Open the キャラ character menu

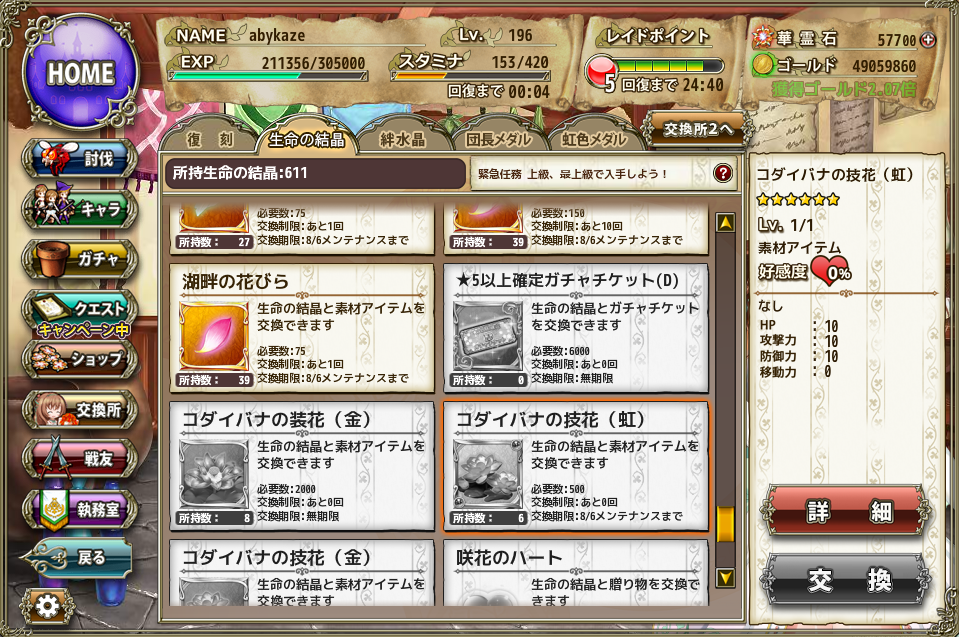[81, 208]
